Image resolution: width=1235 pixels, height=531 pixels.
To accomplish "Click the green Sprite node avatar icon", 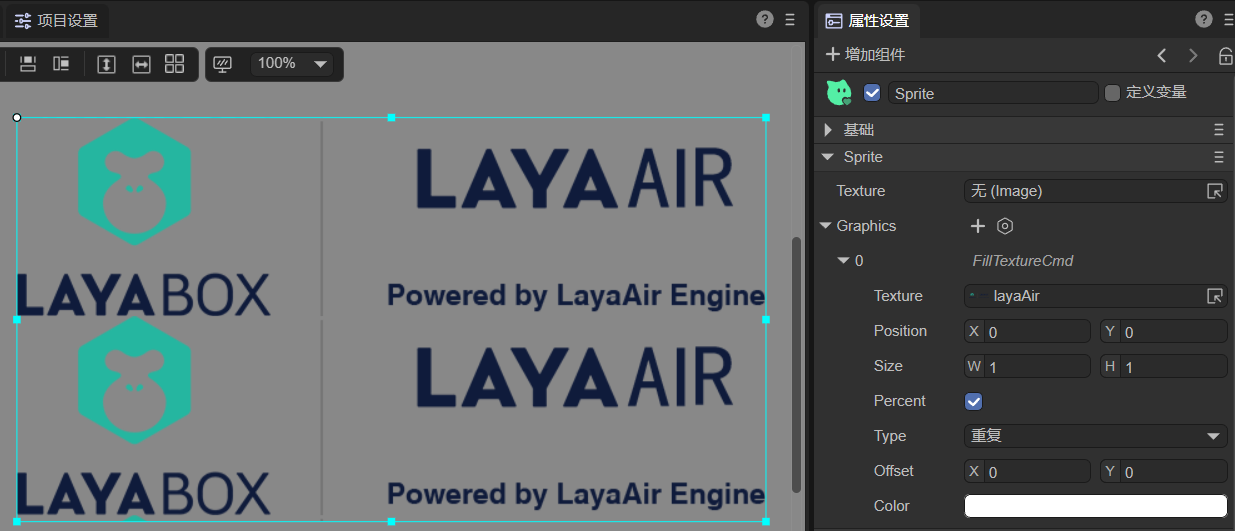I will tap(839, 93).
